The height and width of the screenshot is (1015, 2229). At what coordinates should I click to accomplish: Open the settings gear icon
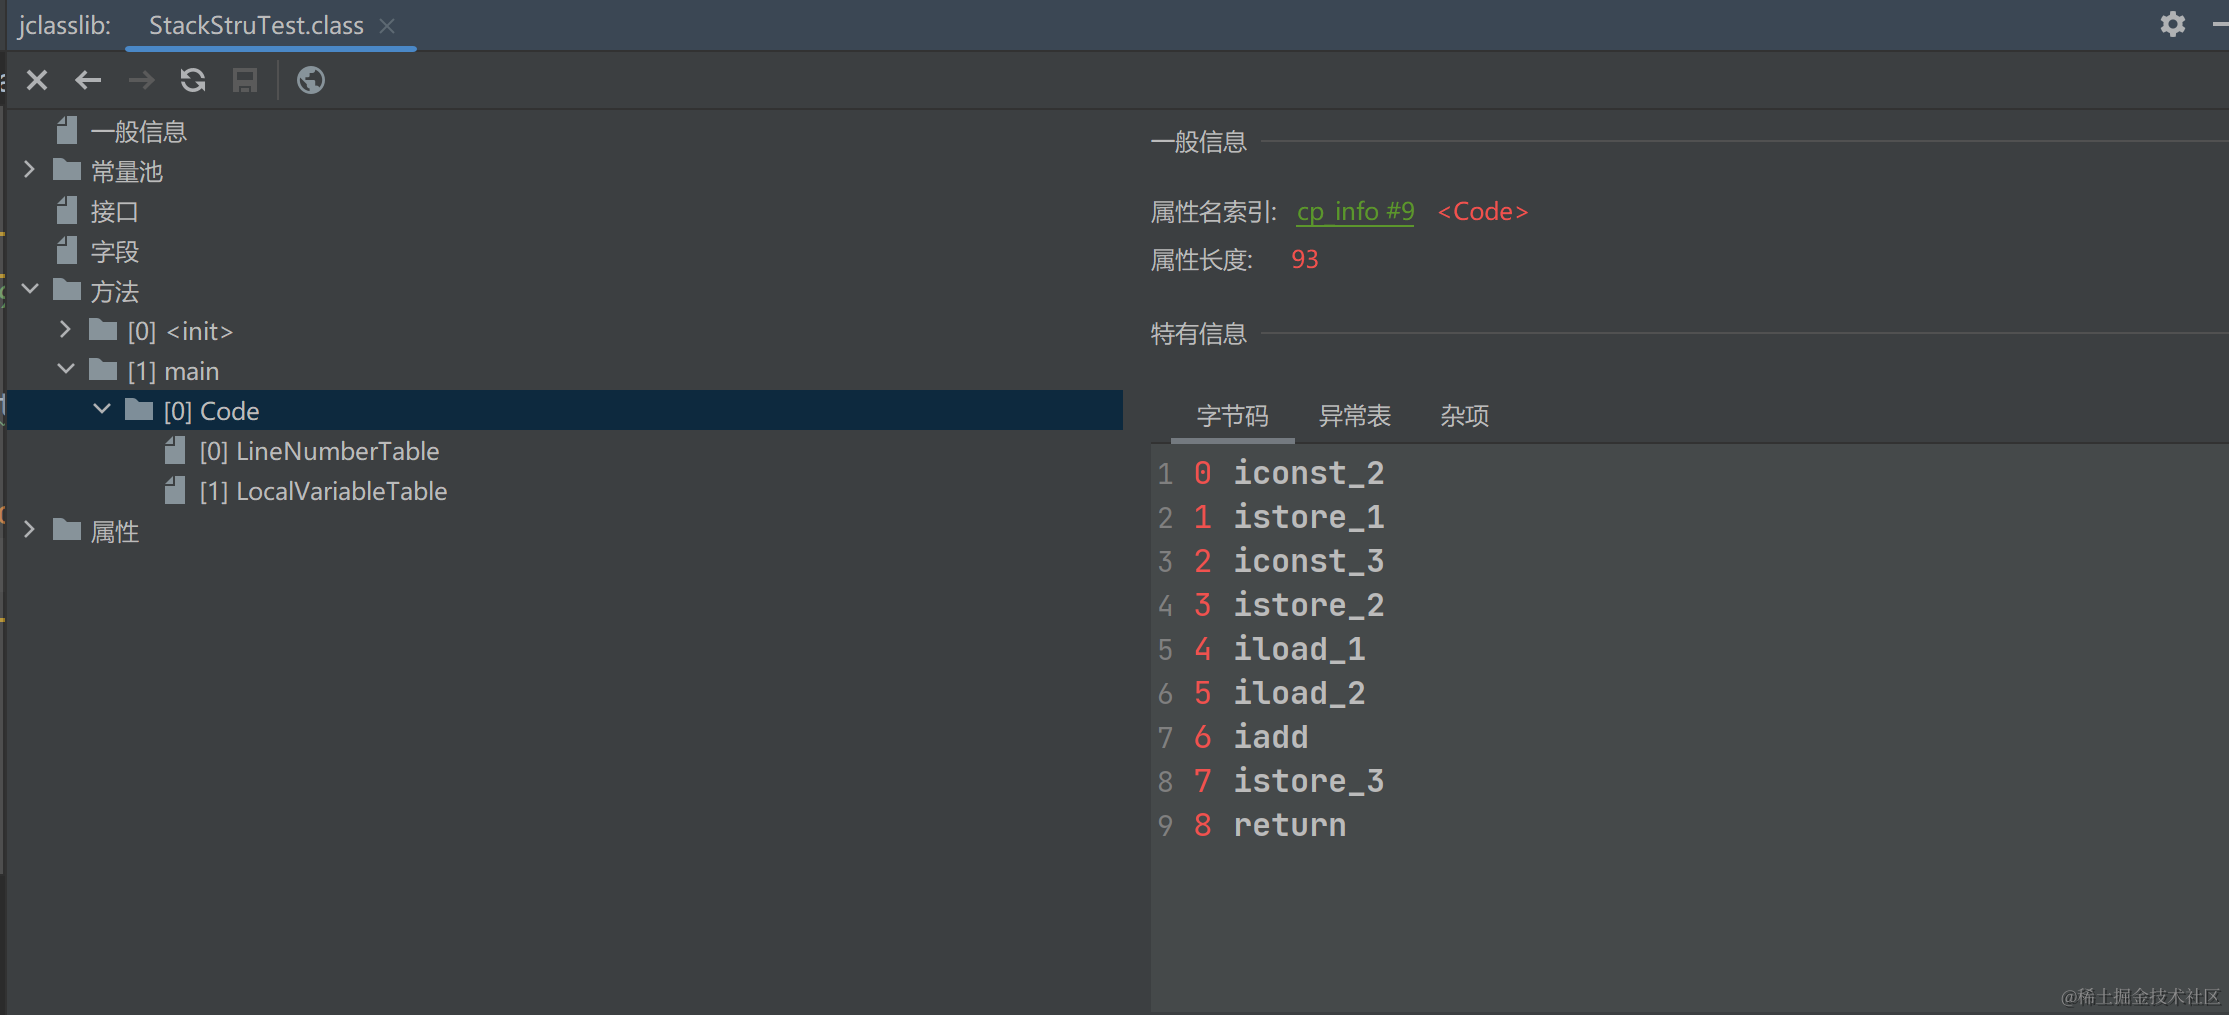[x=2172, y=23]
